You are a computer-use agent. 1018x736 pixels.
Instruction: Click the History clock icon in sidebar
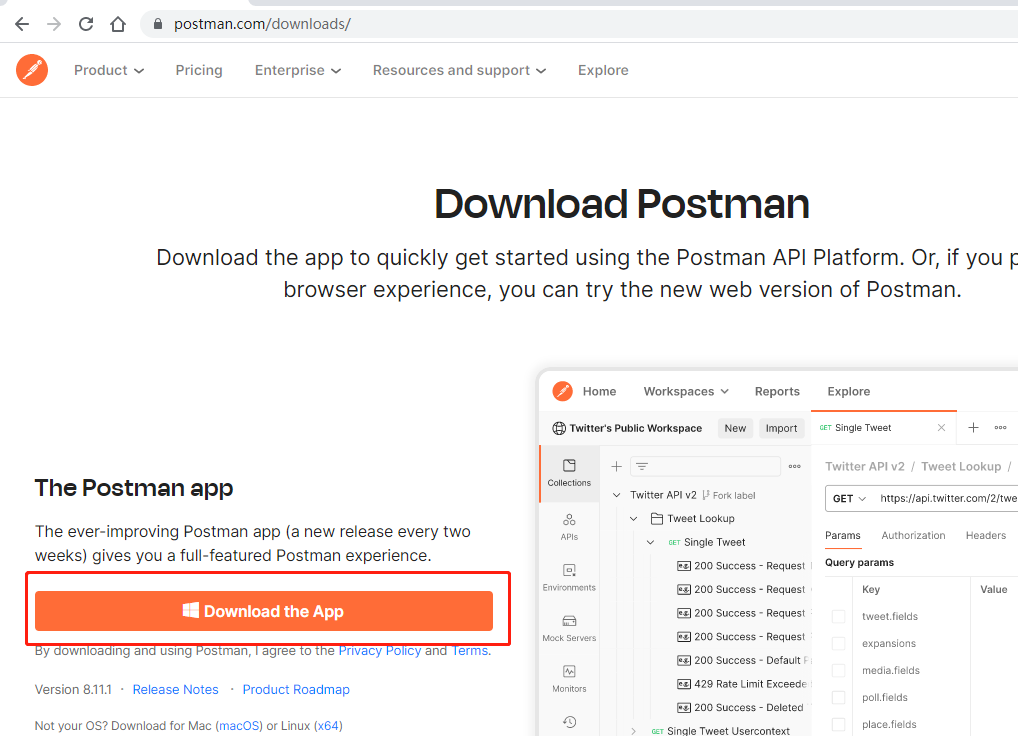tap(569, 721)
